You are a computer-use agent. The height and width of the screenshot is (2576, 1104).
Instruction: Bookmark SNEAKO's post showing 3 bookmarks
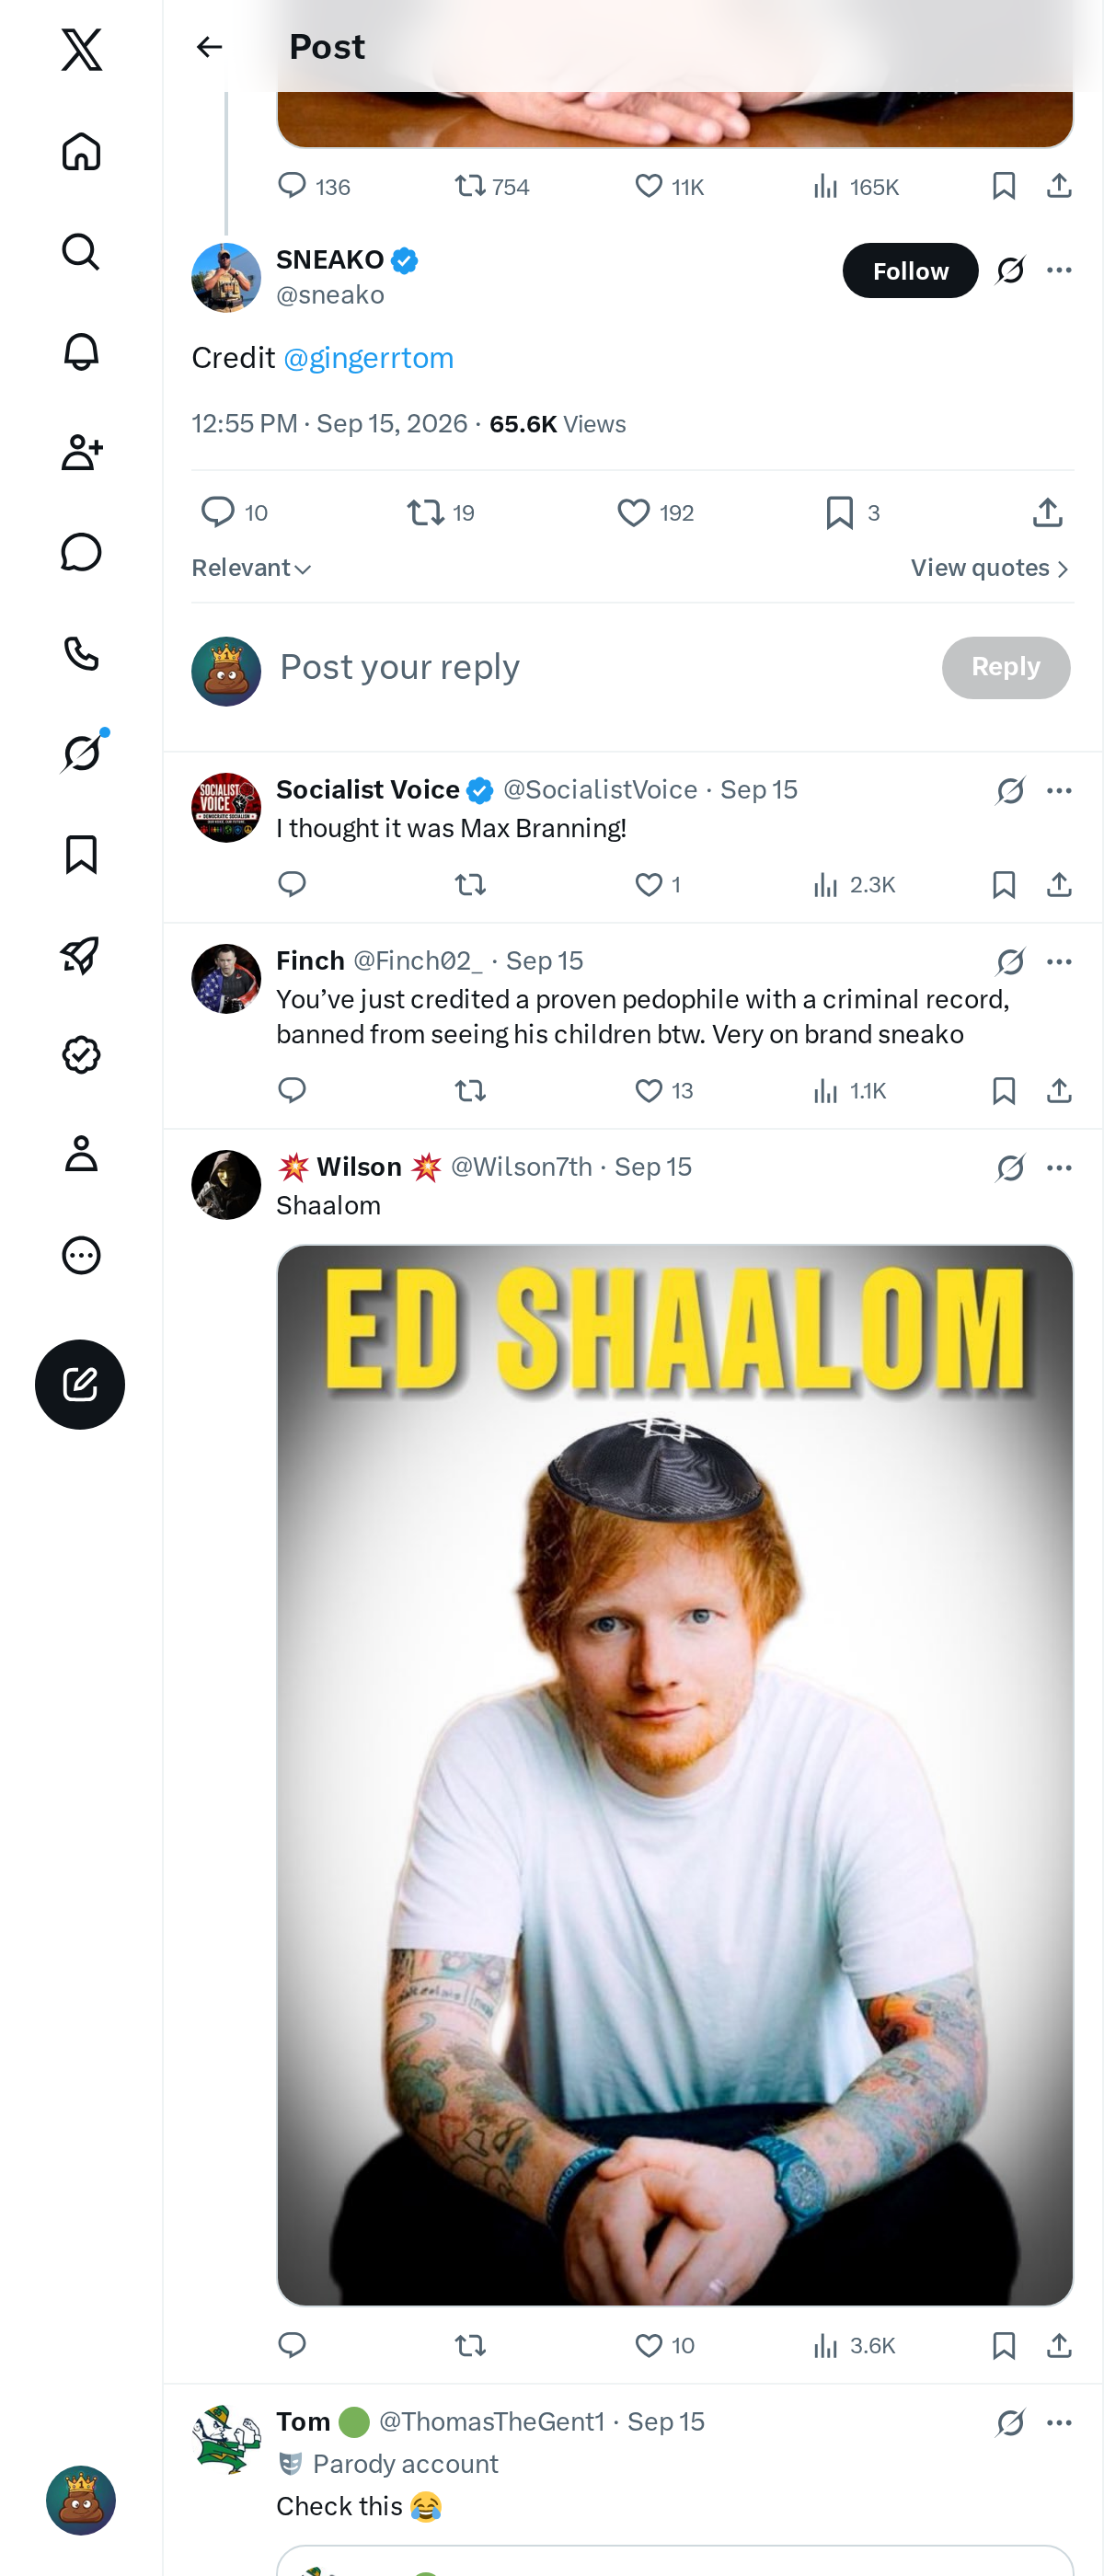852,513
